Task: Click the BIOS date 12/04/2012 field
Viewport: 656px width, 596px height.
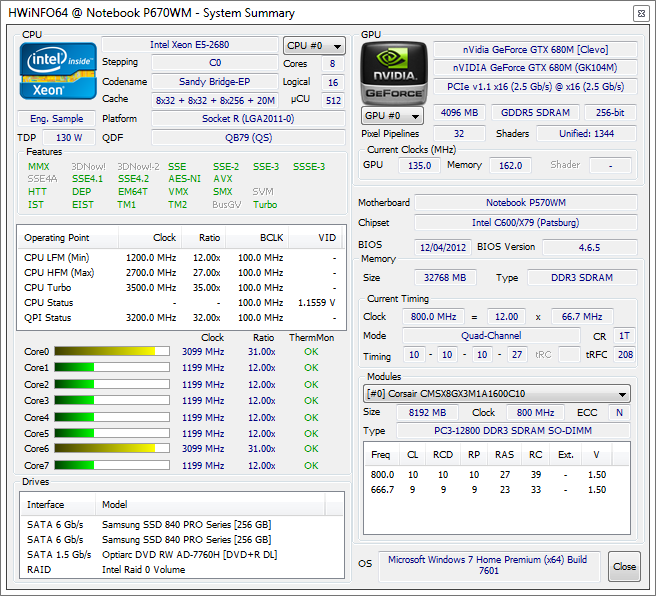Action: 443,247
